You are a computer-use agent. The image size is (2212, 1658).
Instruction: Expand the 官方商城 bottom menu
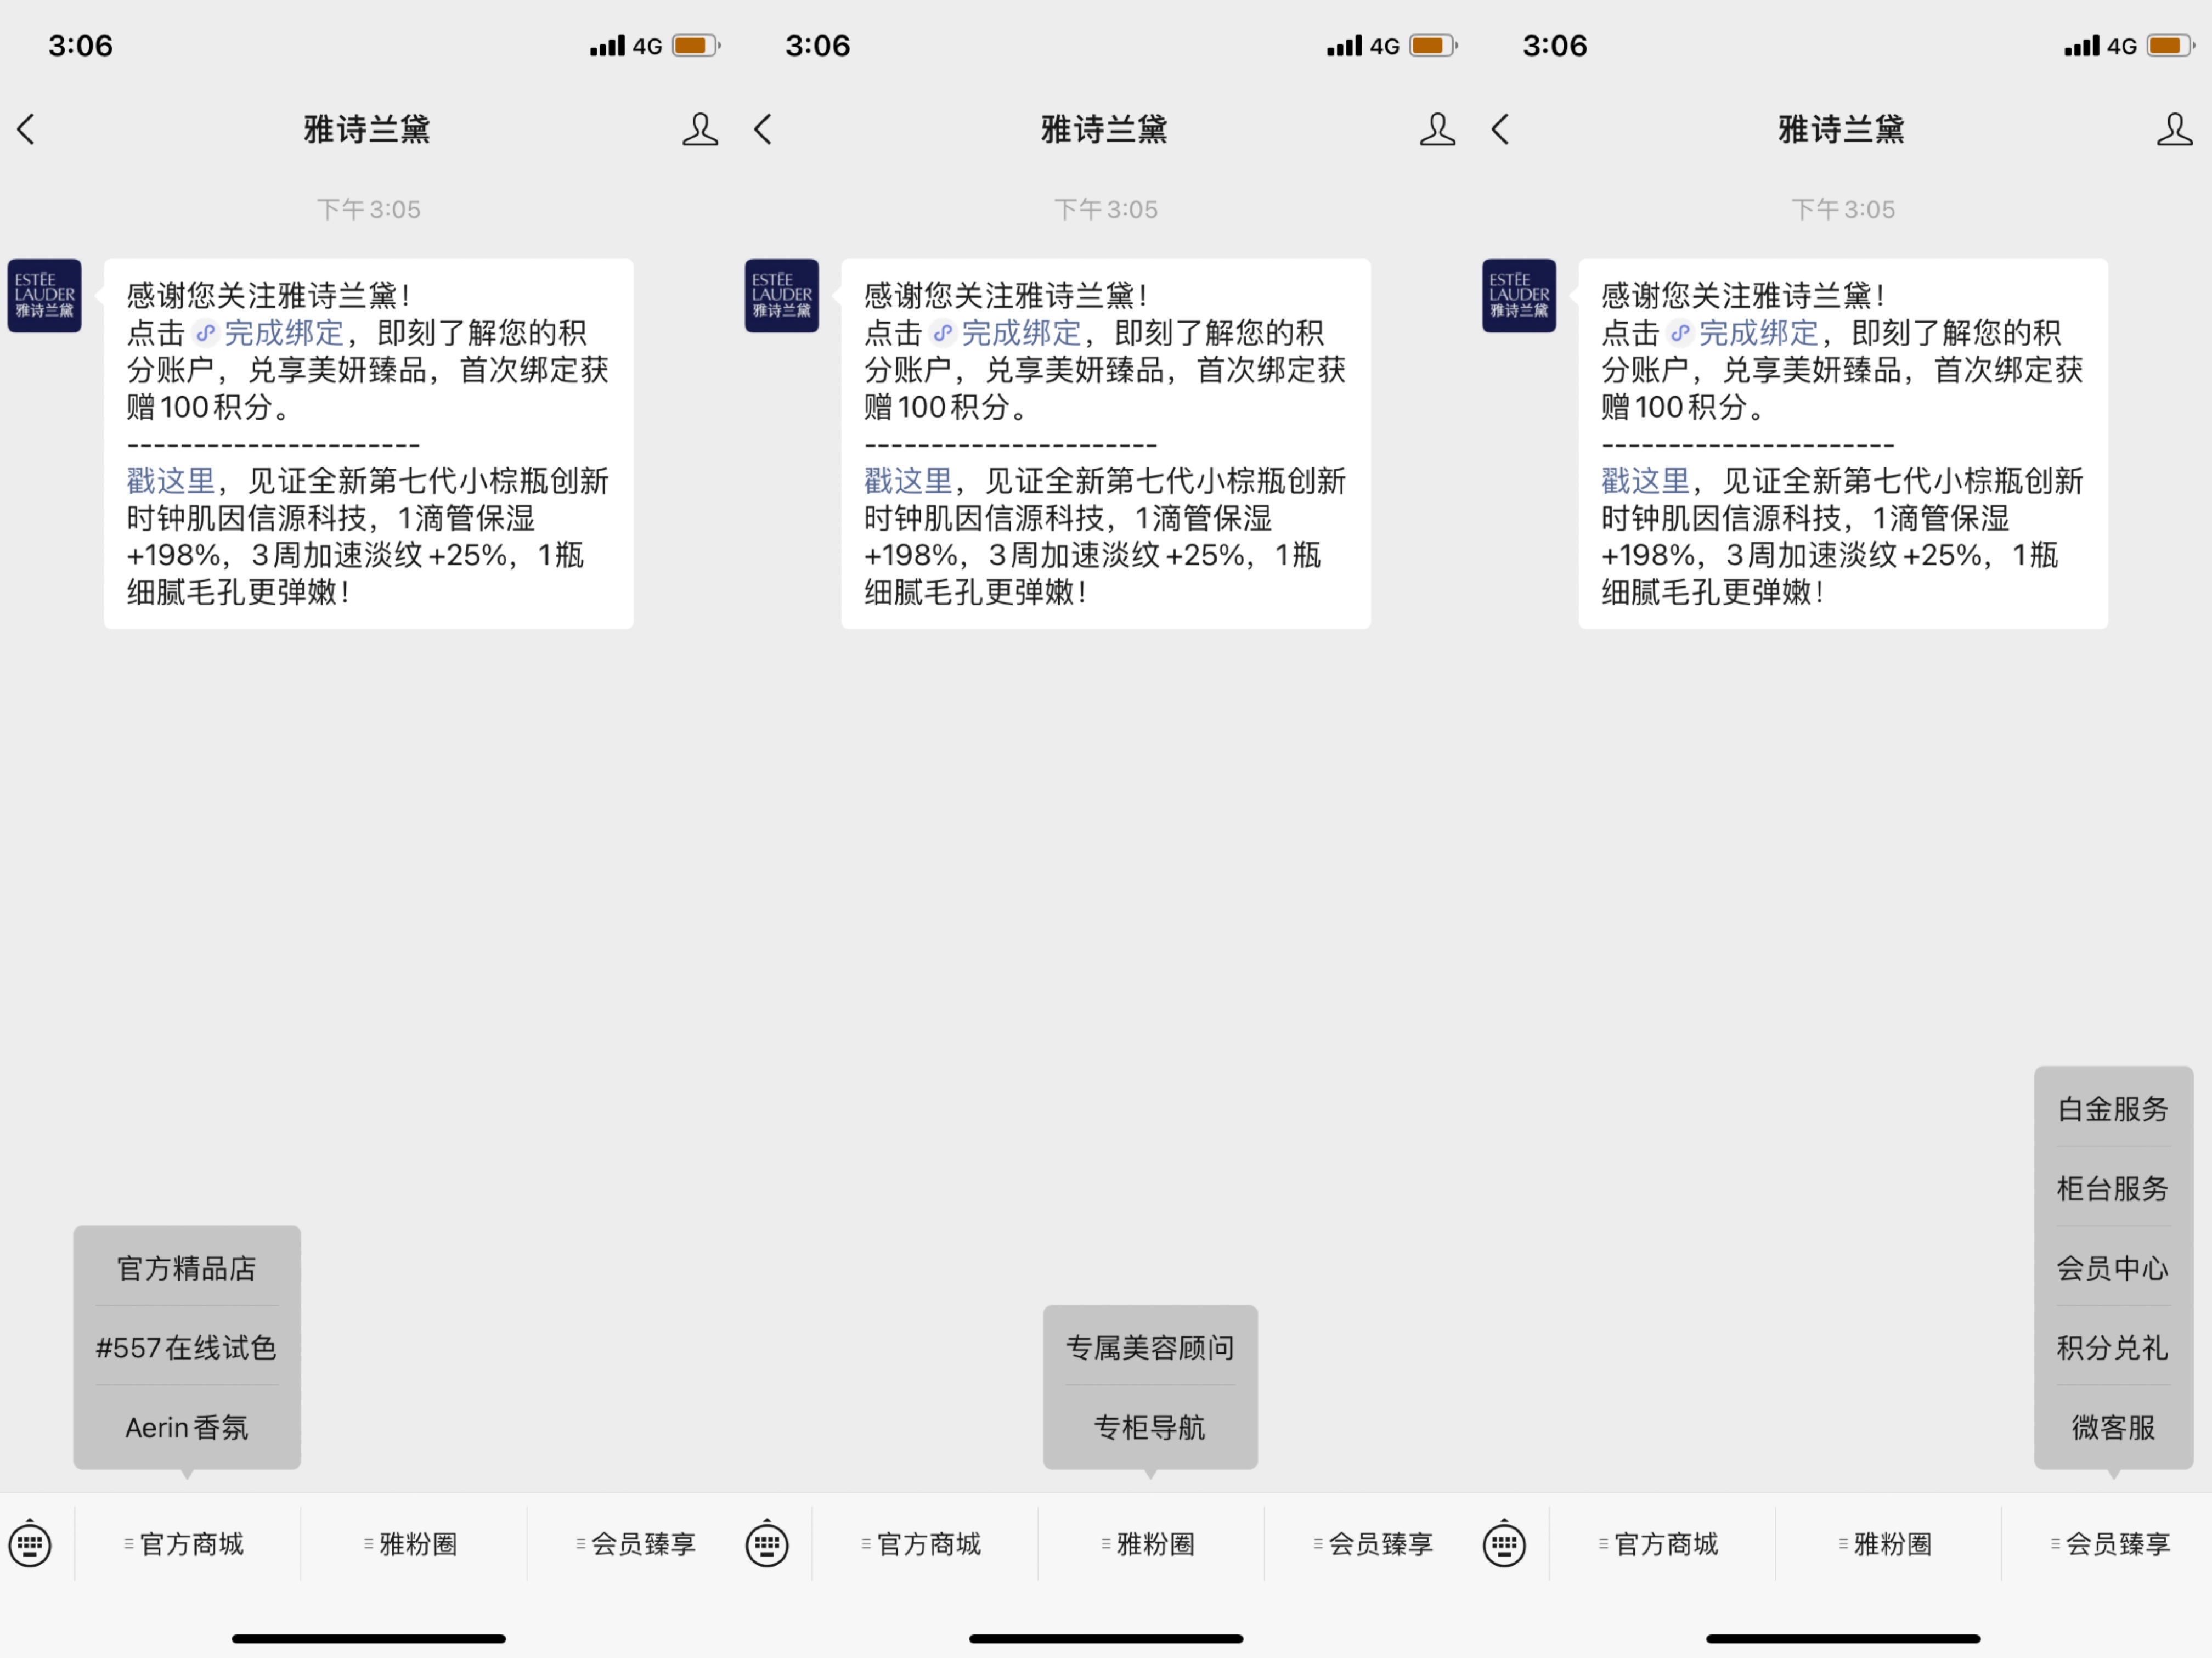pos(187,1543)
